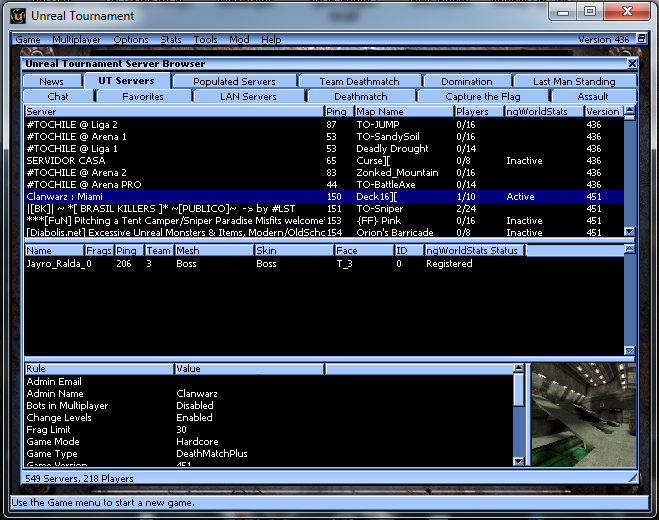The image size is (659, 520).
Task: Sort by the Map Name column header
Action: tap(404, 111)
